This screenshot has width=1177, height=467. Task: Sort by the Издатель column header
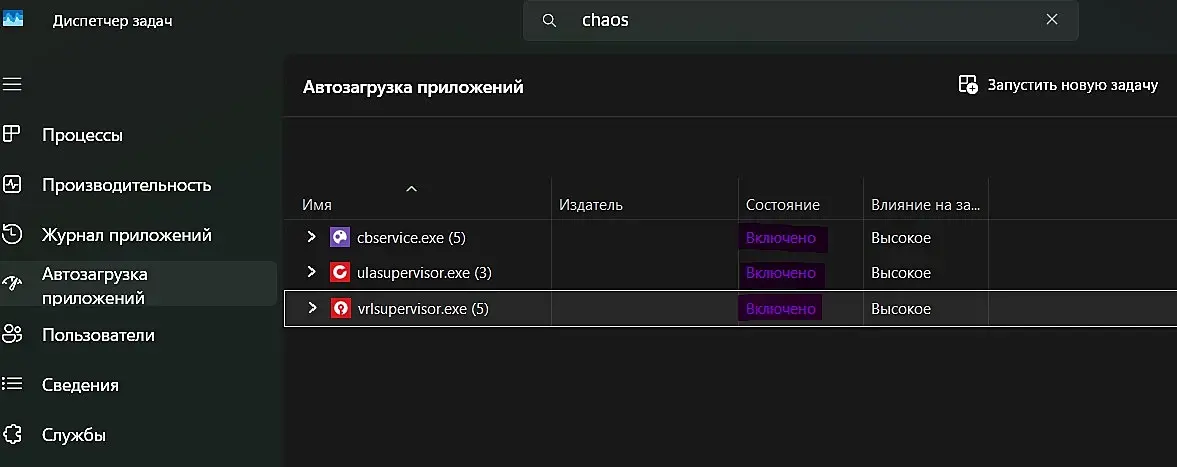click(591, 205)
